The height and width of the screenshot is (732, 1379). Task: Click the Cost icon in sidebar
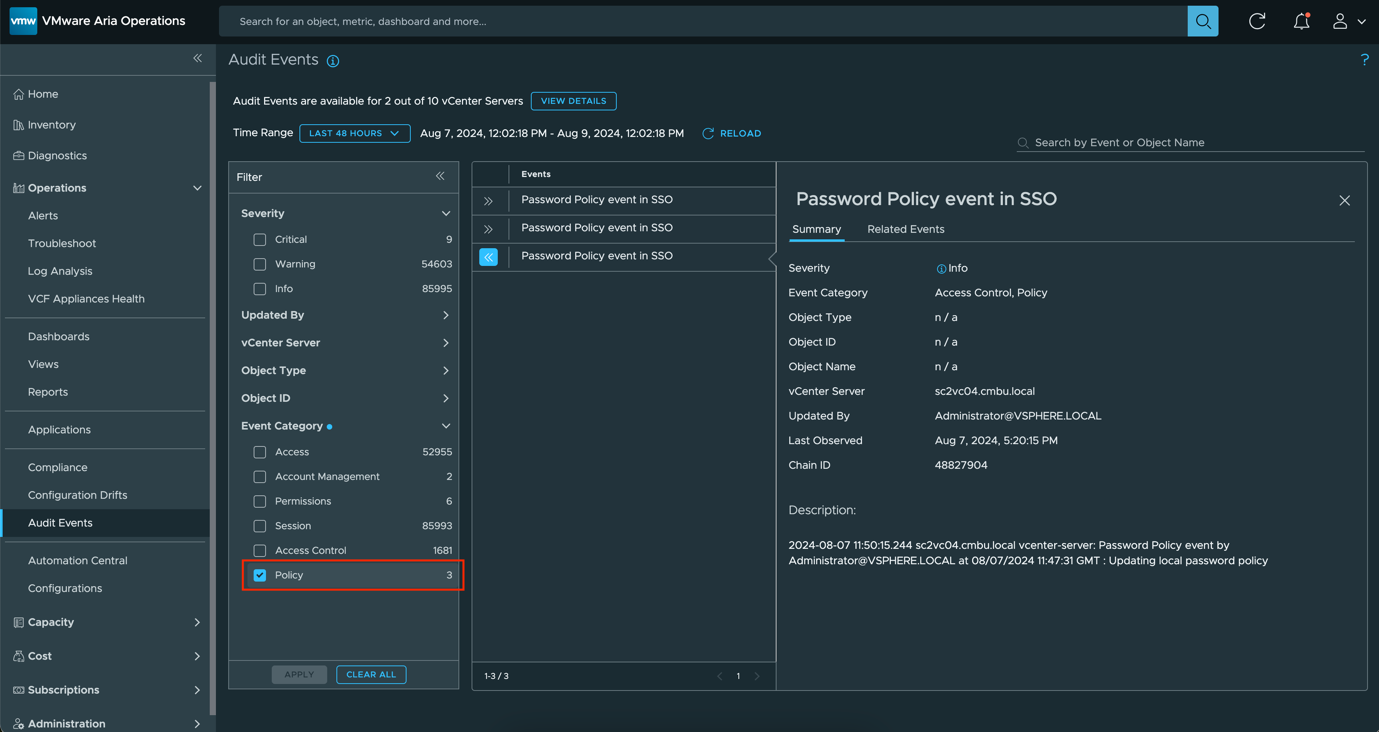[18, 656]
